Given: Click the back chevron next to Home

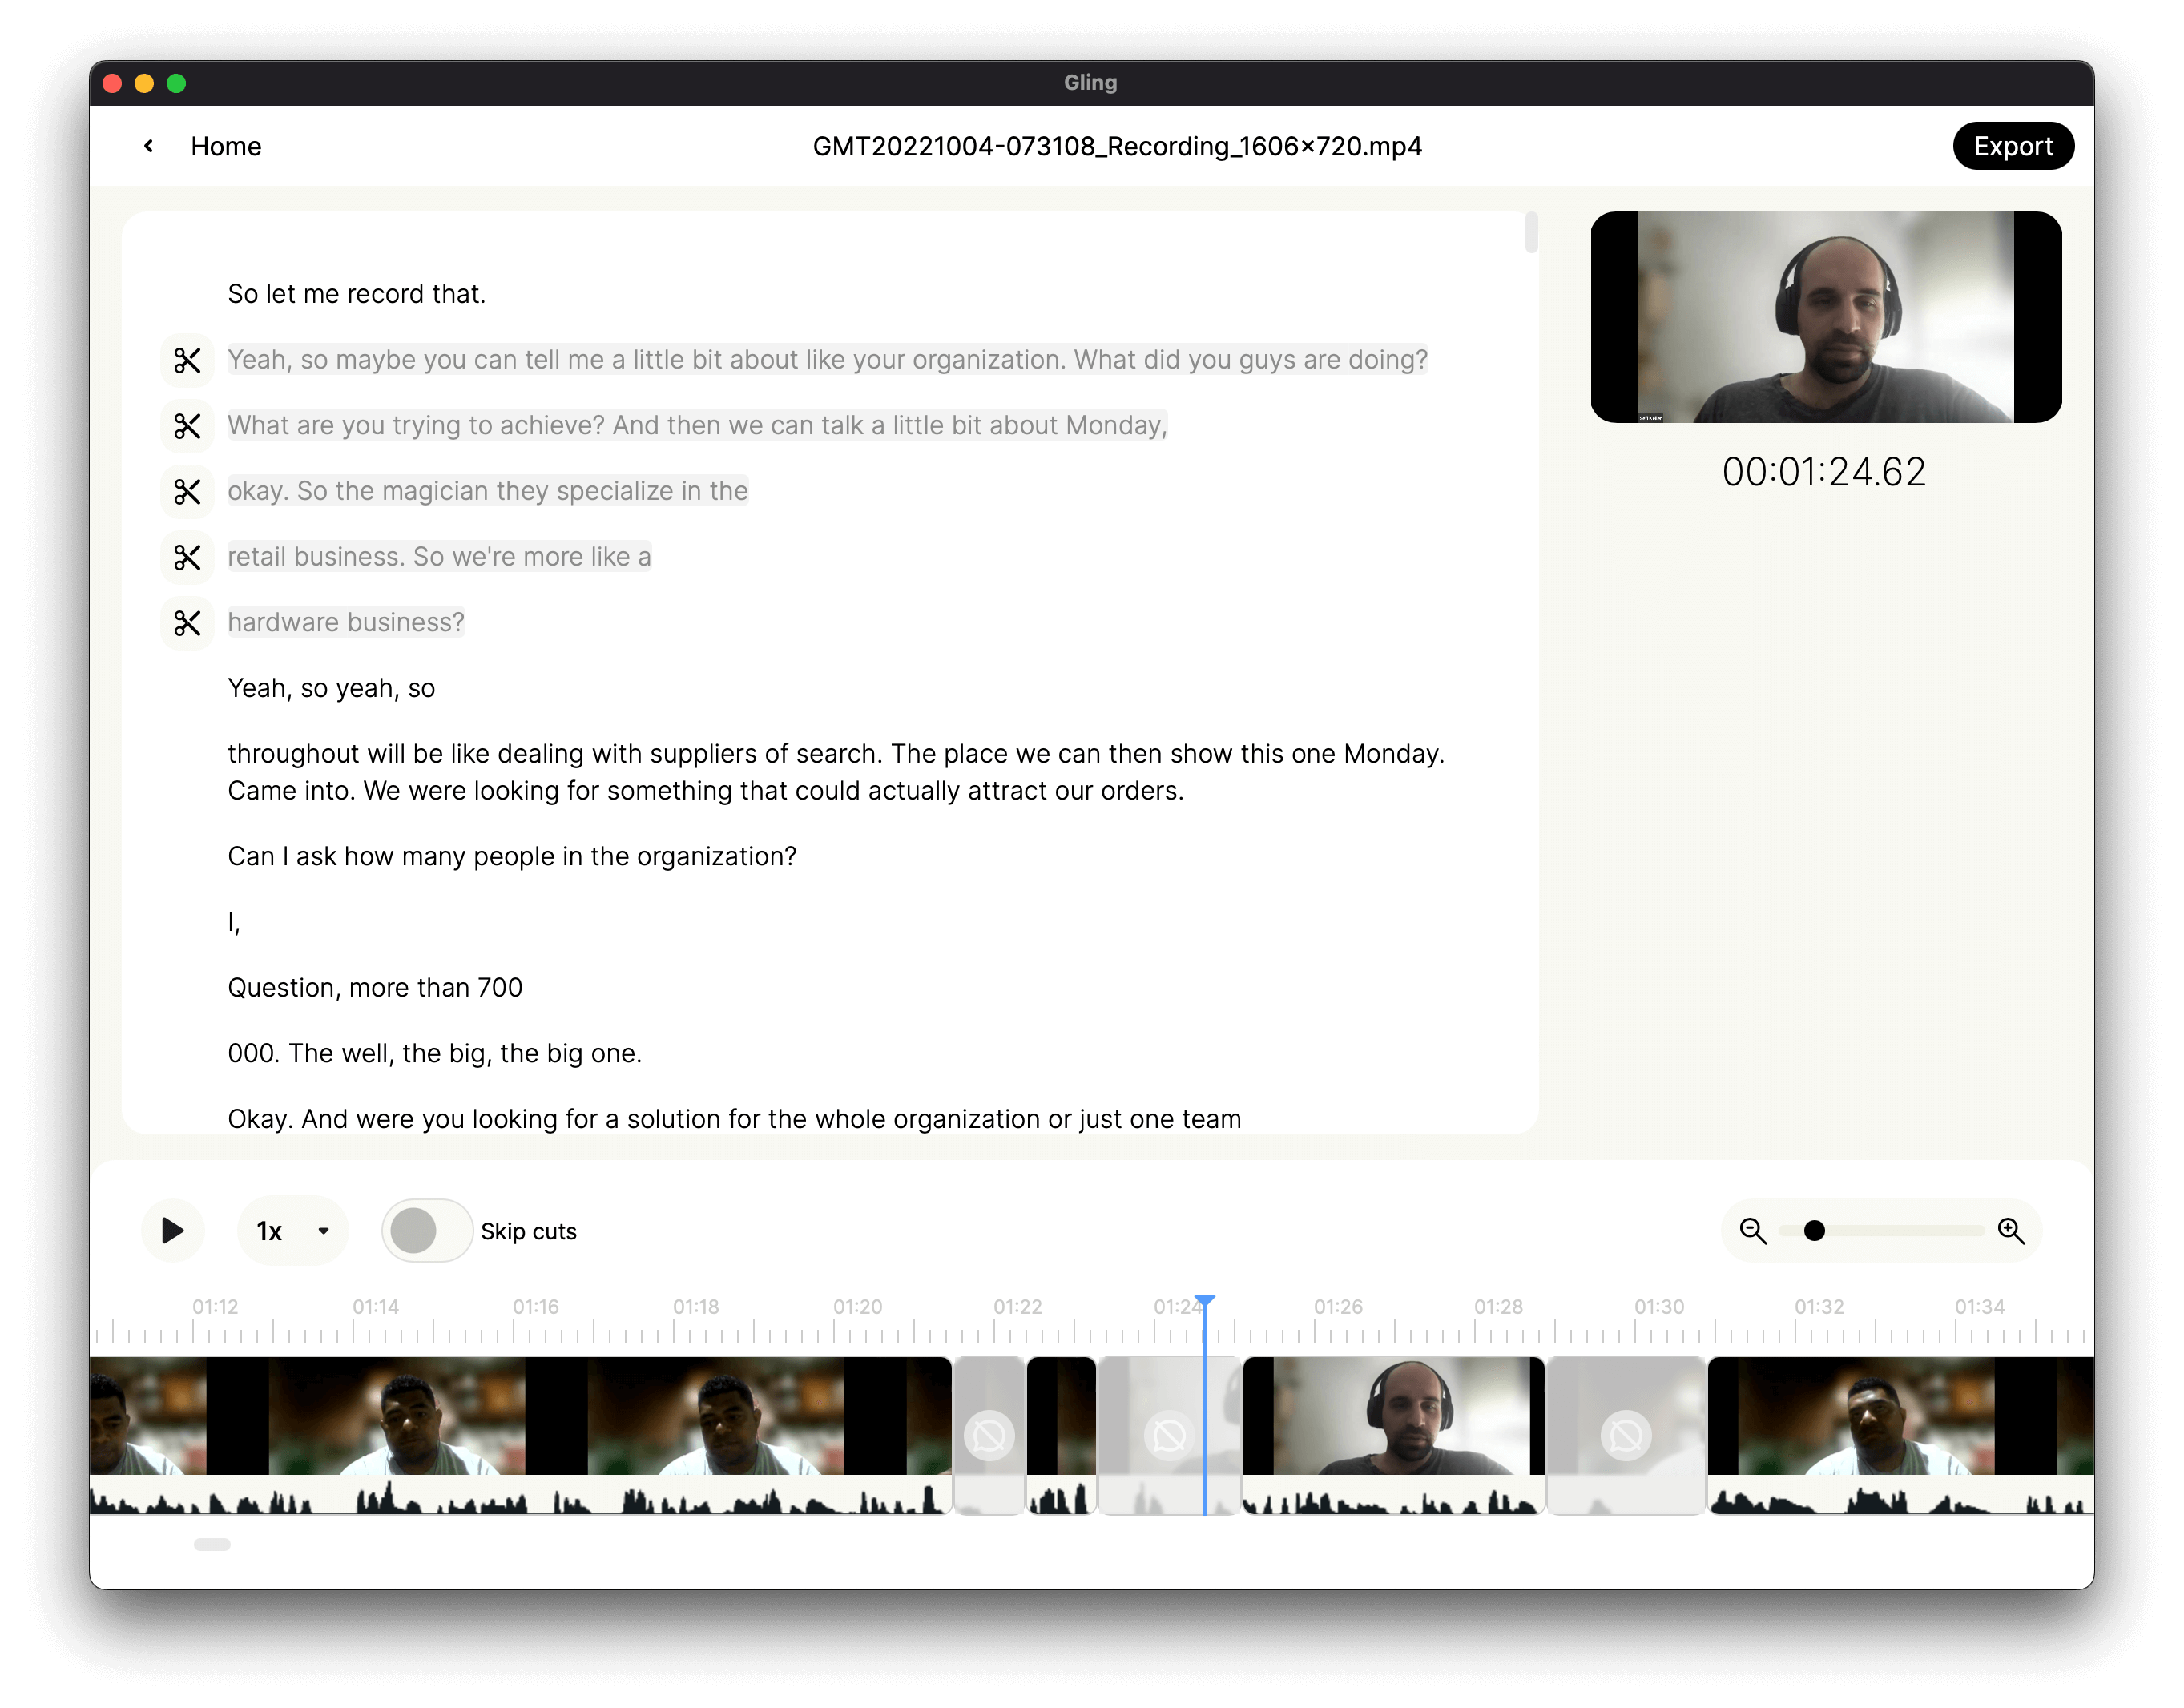Looking at the screenshot, I should tap(148, 146).
